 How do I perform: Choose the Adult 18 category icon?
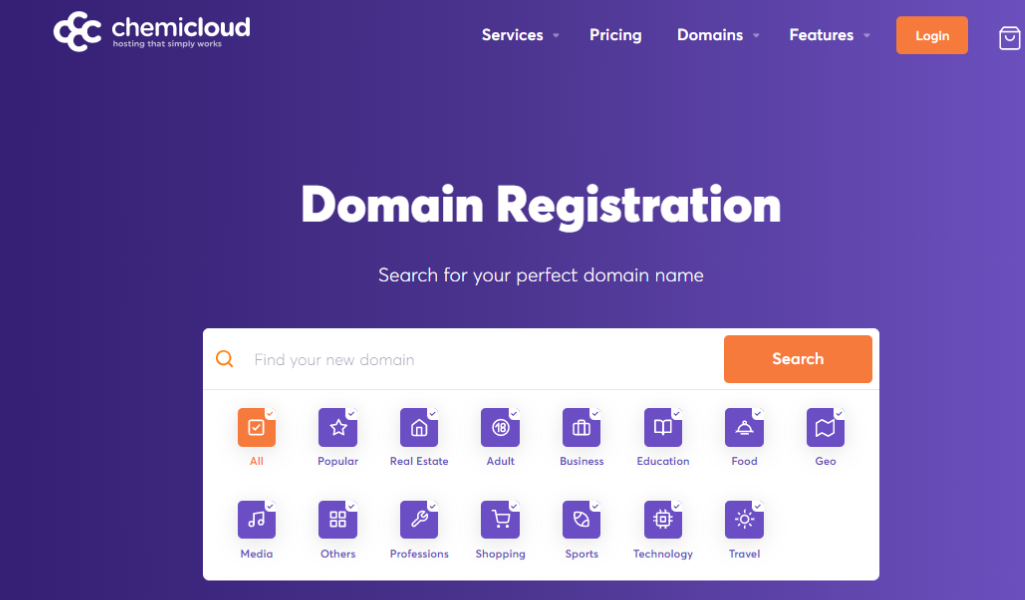point(501,427)
